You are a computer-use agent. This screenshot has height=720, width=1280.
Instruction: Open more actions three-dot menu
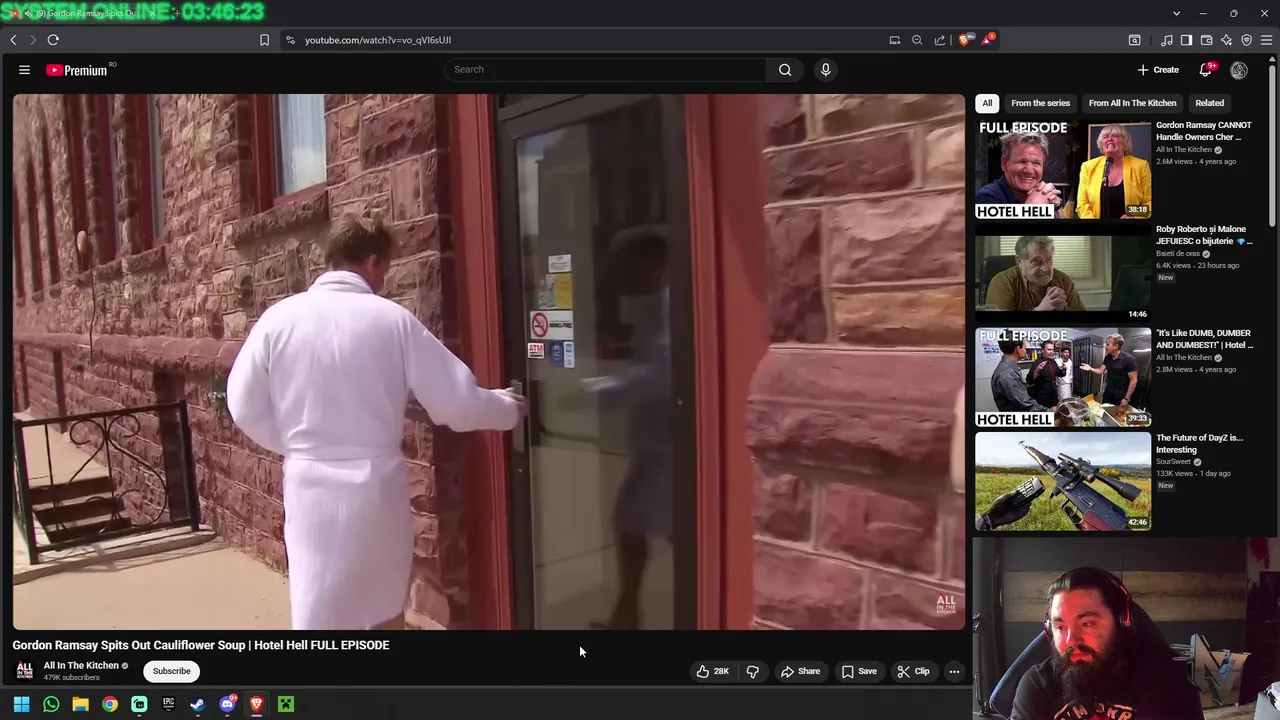pos(954,672)
